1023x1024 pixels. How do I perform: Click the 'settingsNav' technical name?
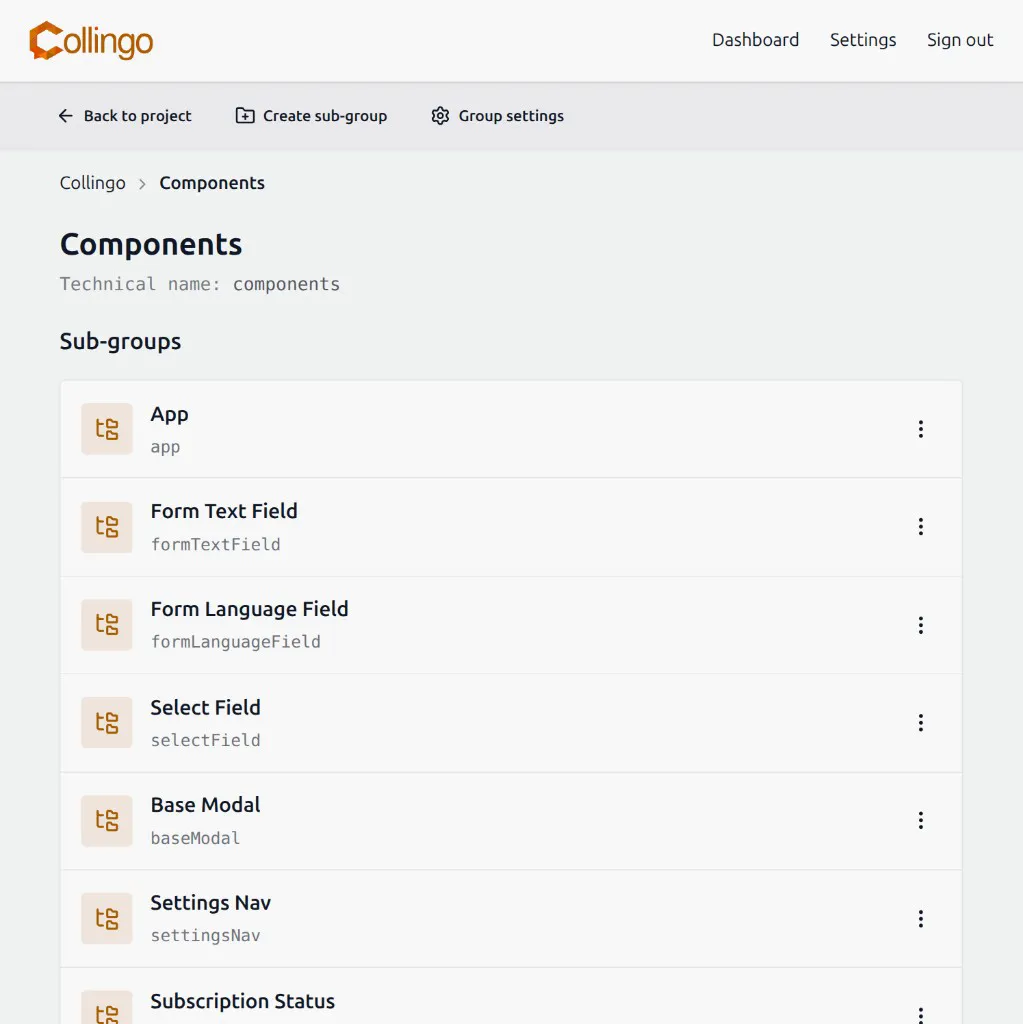pyautogui.click(x=206, y=936)
